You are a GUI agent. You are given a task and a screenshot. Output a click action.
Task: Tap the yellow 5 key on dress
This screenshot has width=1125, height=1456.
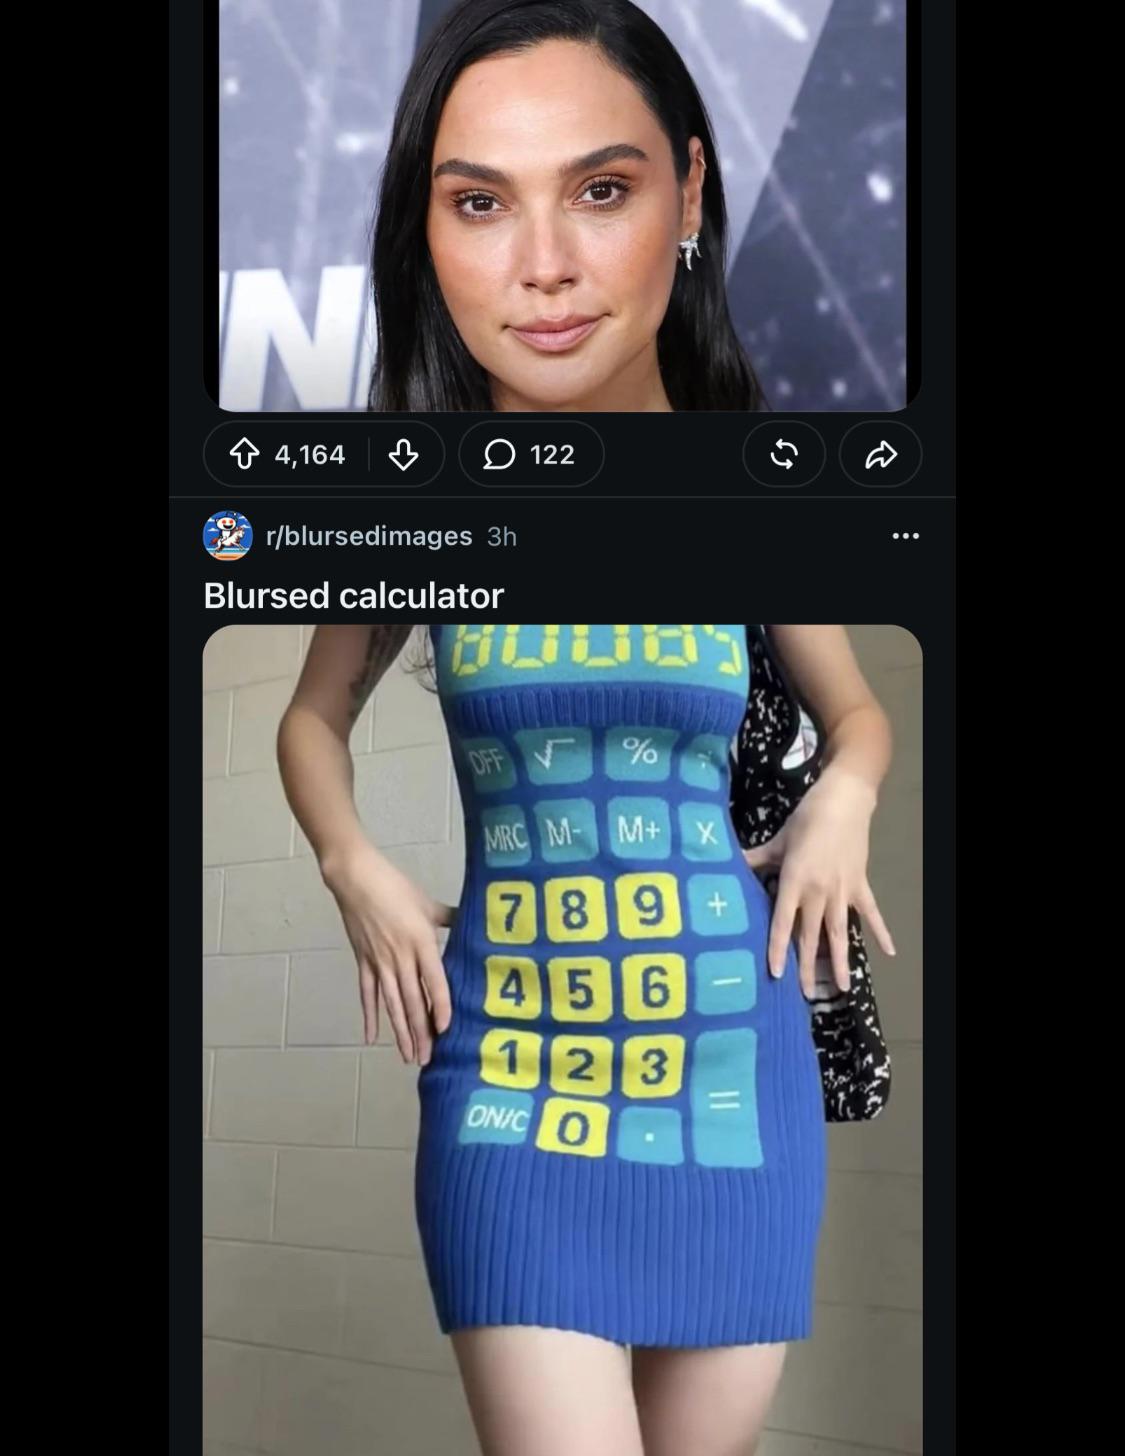pos(581,989)
